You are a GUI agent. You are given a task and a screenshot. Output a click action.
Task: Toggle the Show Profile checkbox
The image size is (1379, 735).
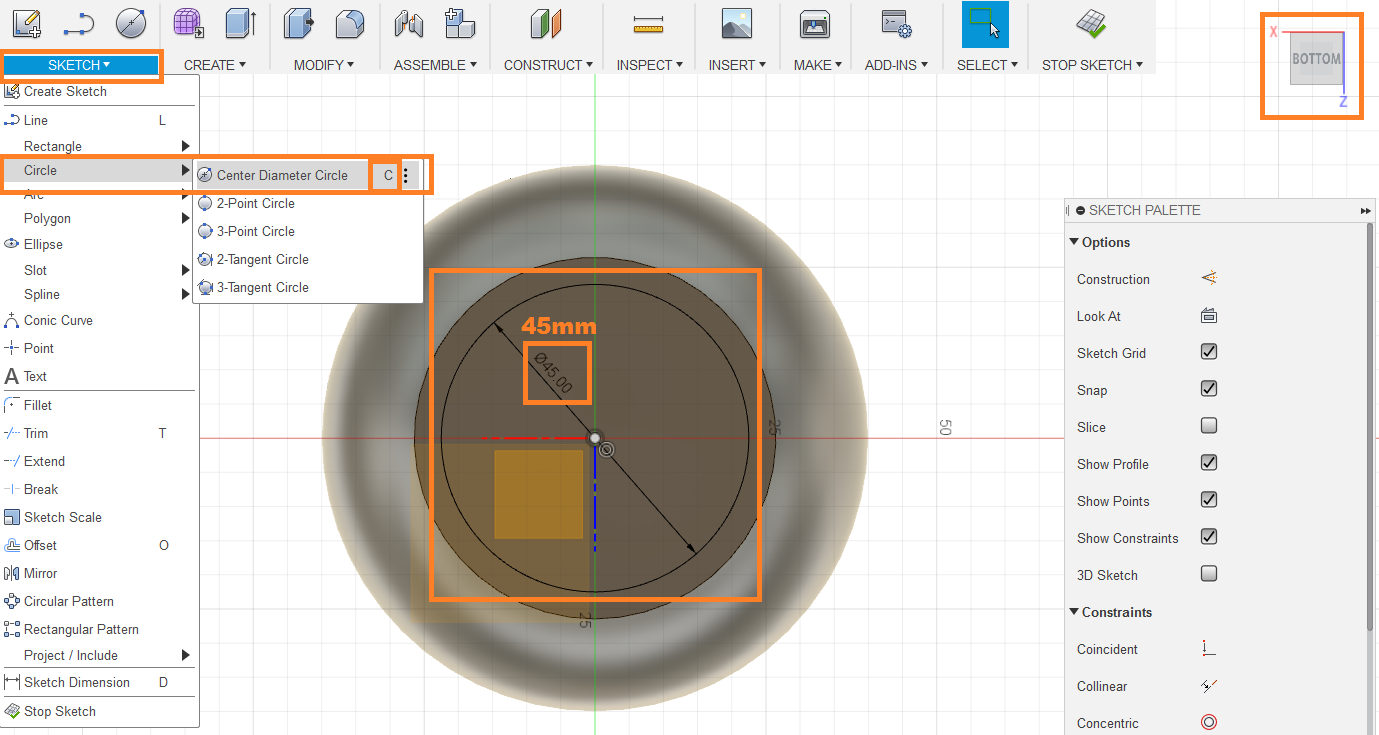coord(1209,463)
